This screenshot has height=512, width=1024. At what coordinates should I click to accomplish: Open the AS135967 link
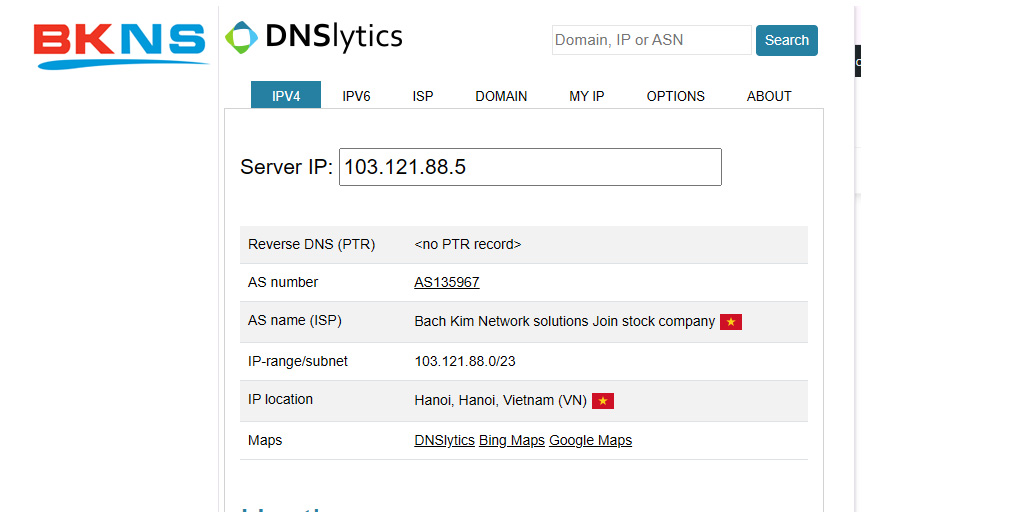point(447,282)
